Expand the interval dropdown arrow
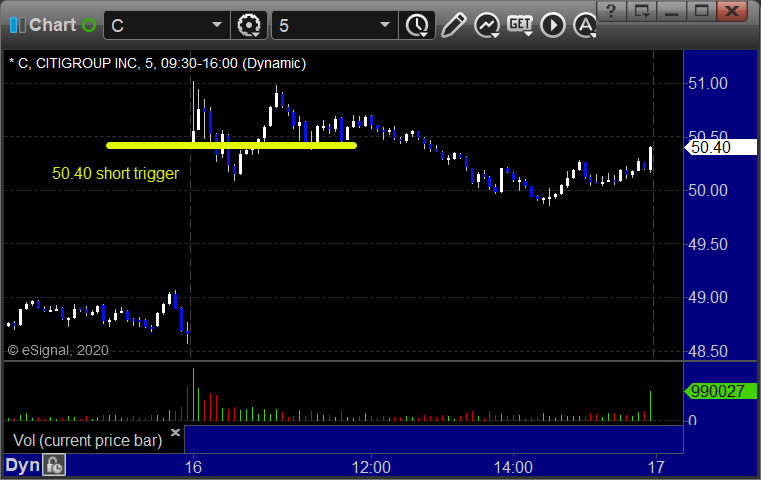The width and height of the screenshot is (761, 480). coord(385,25)
